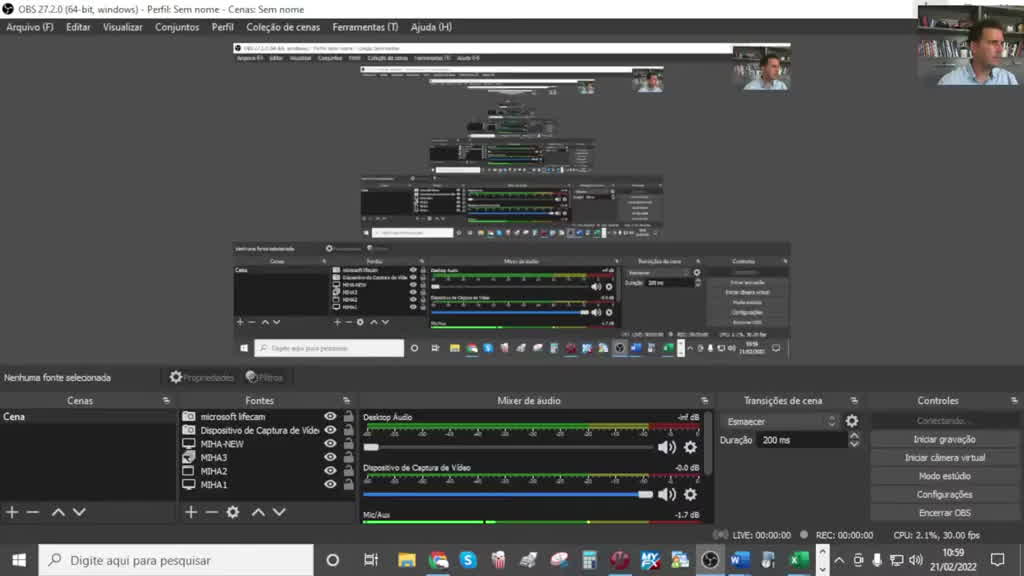1024x576 pixels.
Task: Hide the microsoft lifecam source
Action: pyautogui.click(x=330, y=417)
